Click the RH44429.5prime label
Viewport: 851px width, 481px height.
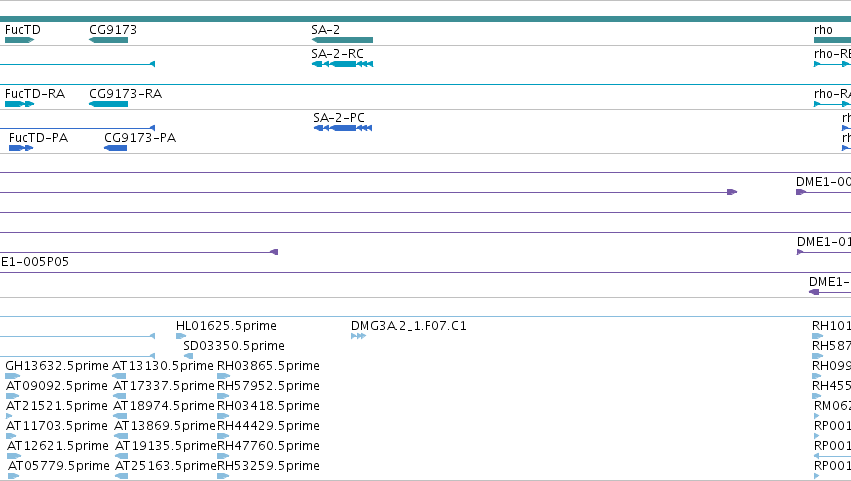tap(268, 426)
